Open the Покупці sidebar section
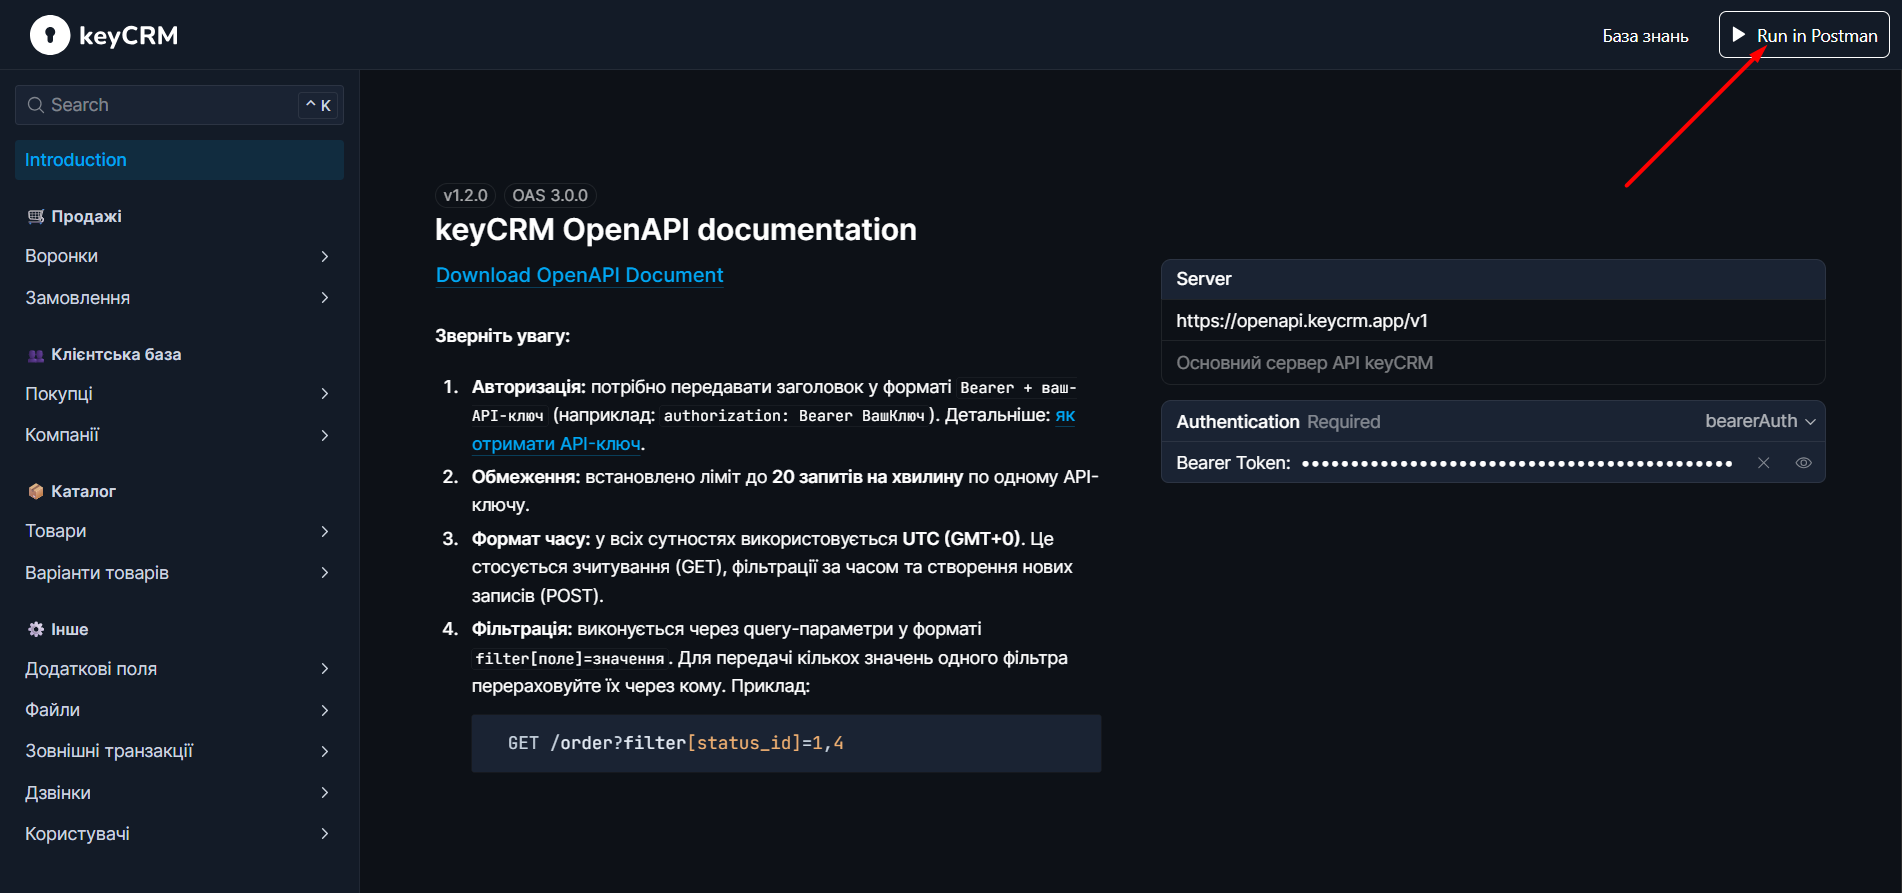This screenshot has height=893, width=1902. tap(179, 394)
